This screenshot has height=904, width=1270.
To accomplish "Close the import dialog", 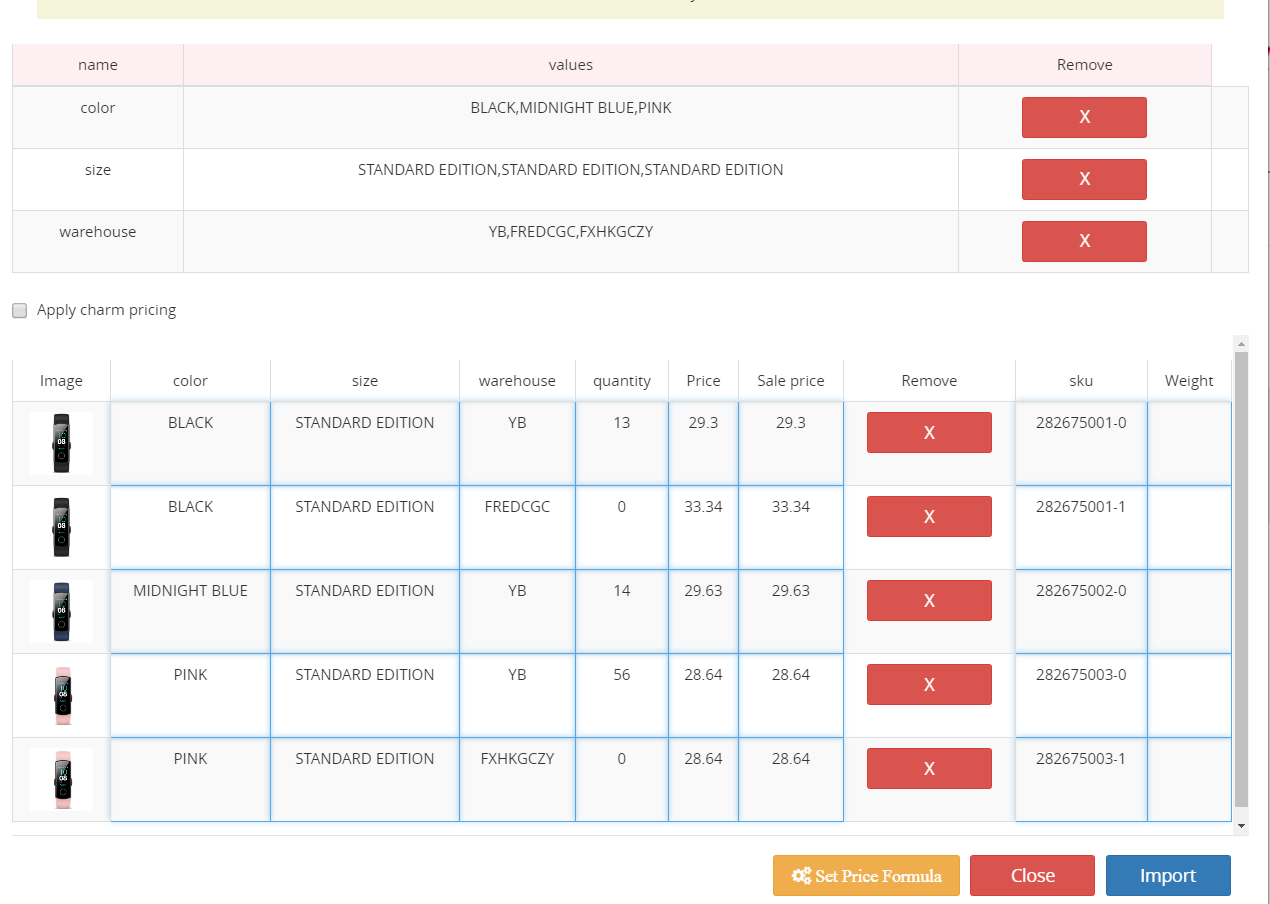I will tap(1032, 876).
